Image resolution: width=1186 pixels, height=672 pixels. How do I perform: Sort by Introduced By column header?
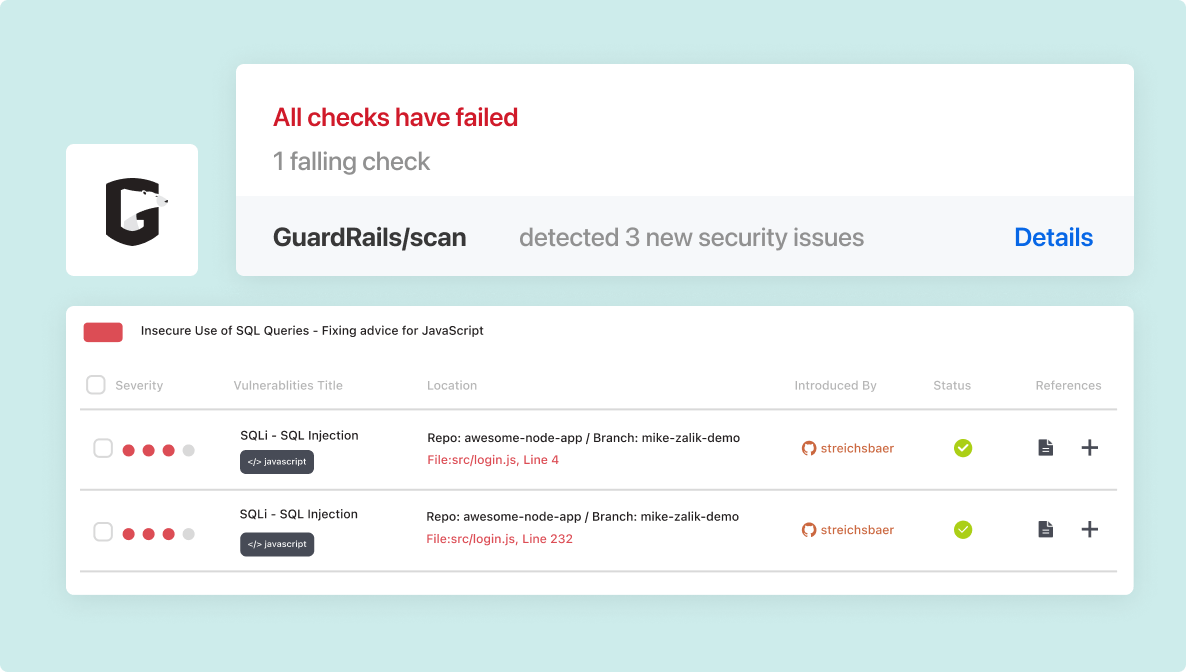point(835,385)
